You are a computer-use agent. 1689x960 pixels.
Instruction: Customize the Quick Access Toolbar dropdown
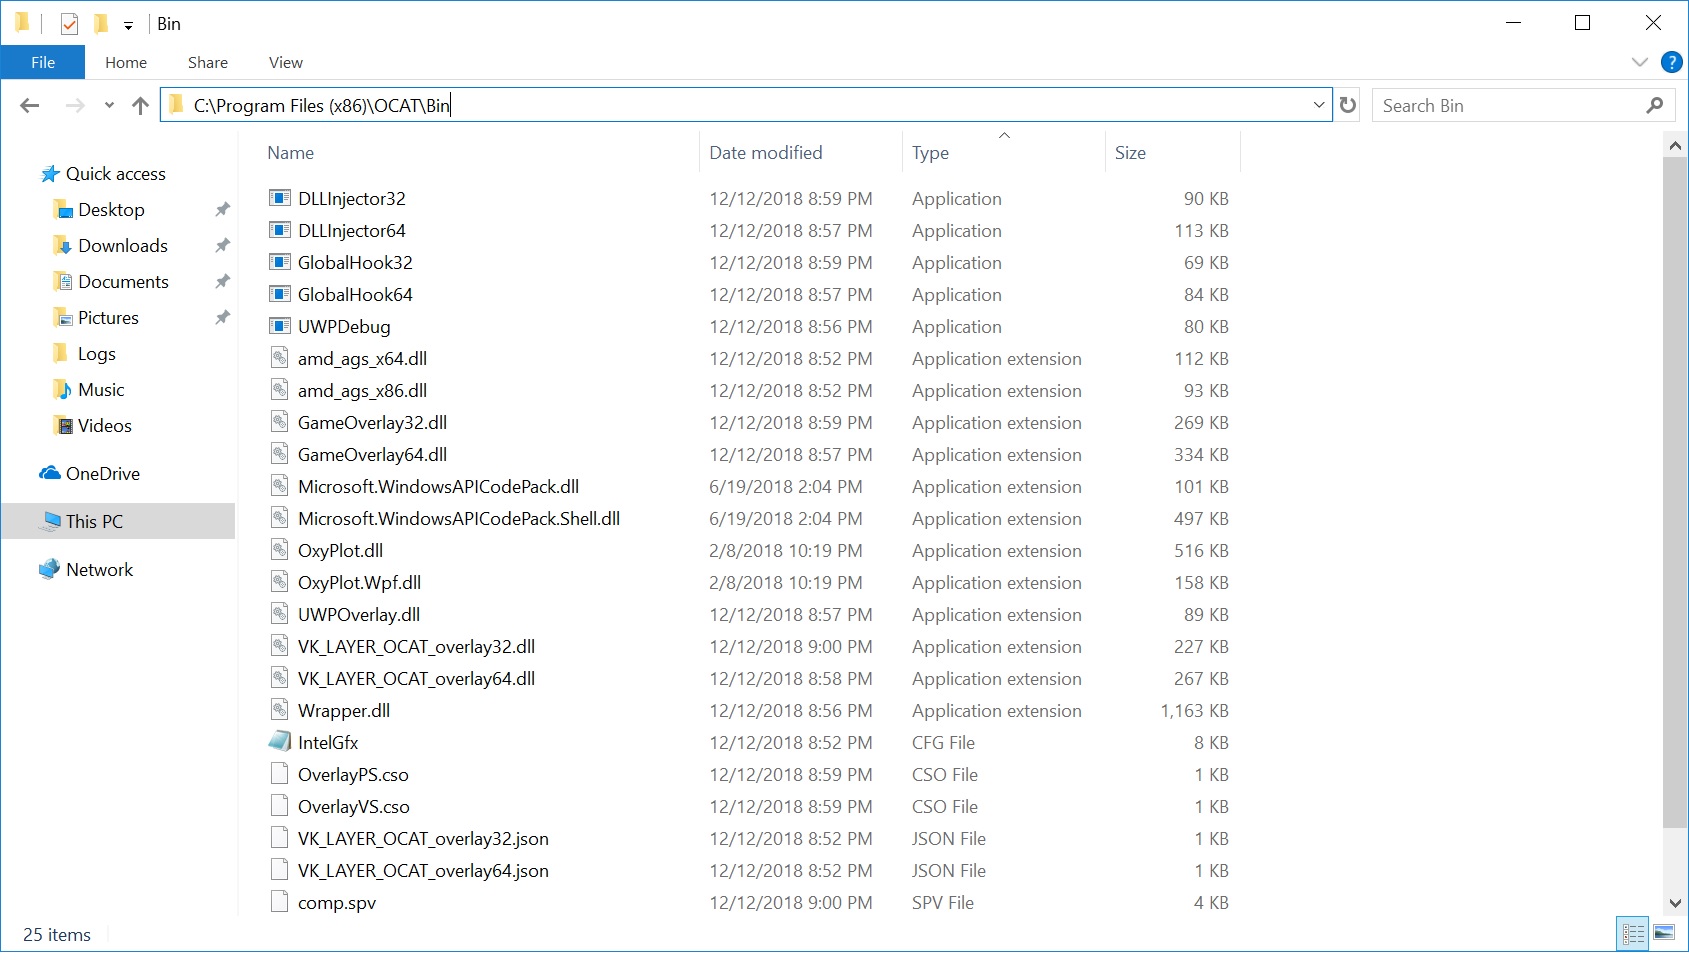pos(128,23)
